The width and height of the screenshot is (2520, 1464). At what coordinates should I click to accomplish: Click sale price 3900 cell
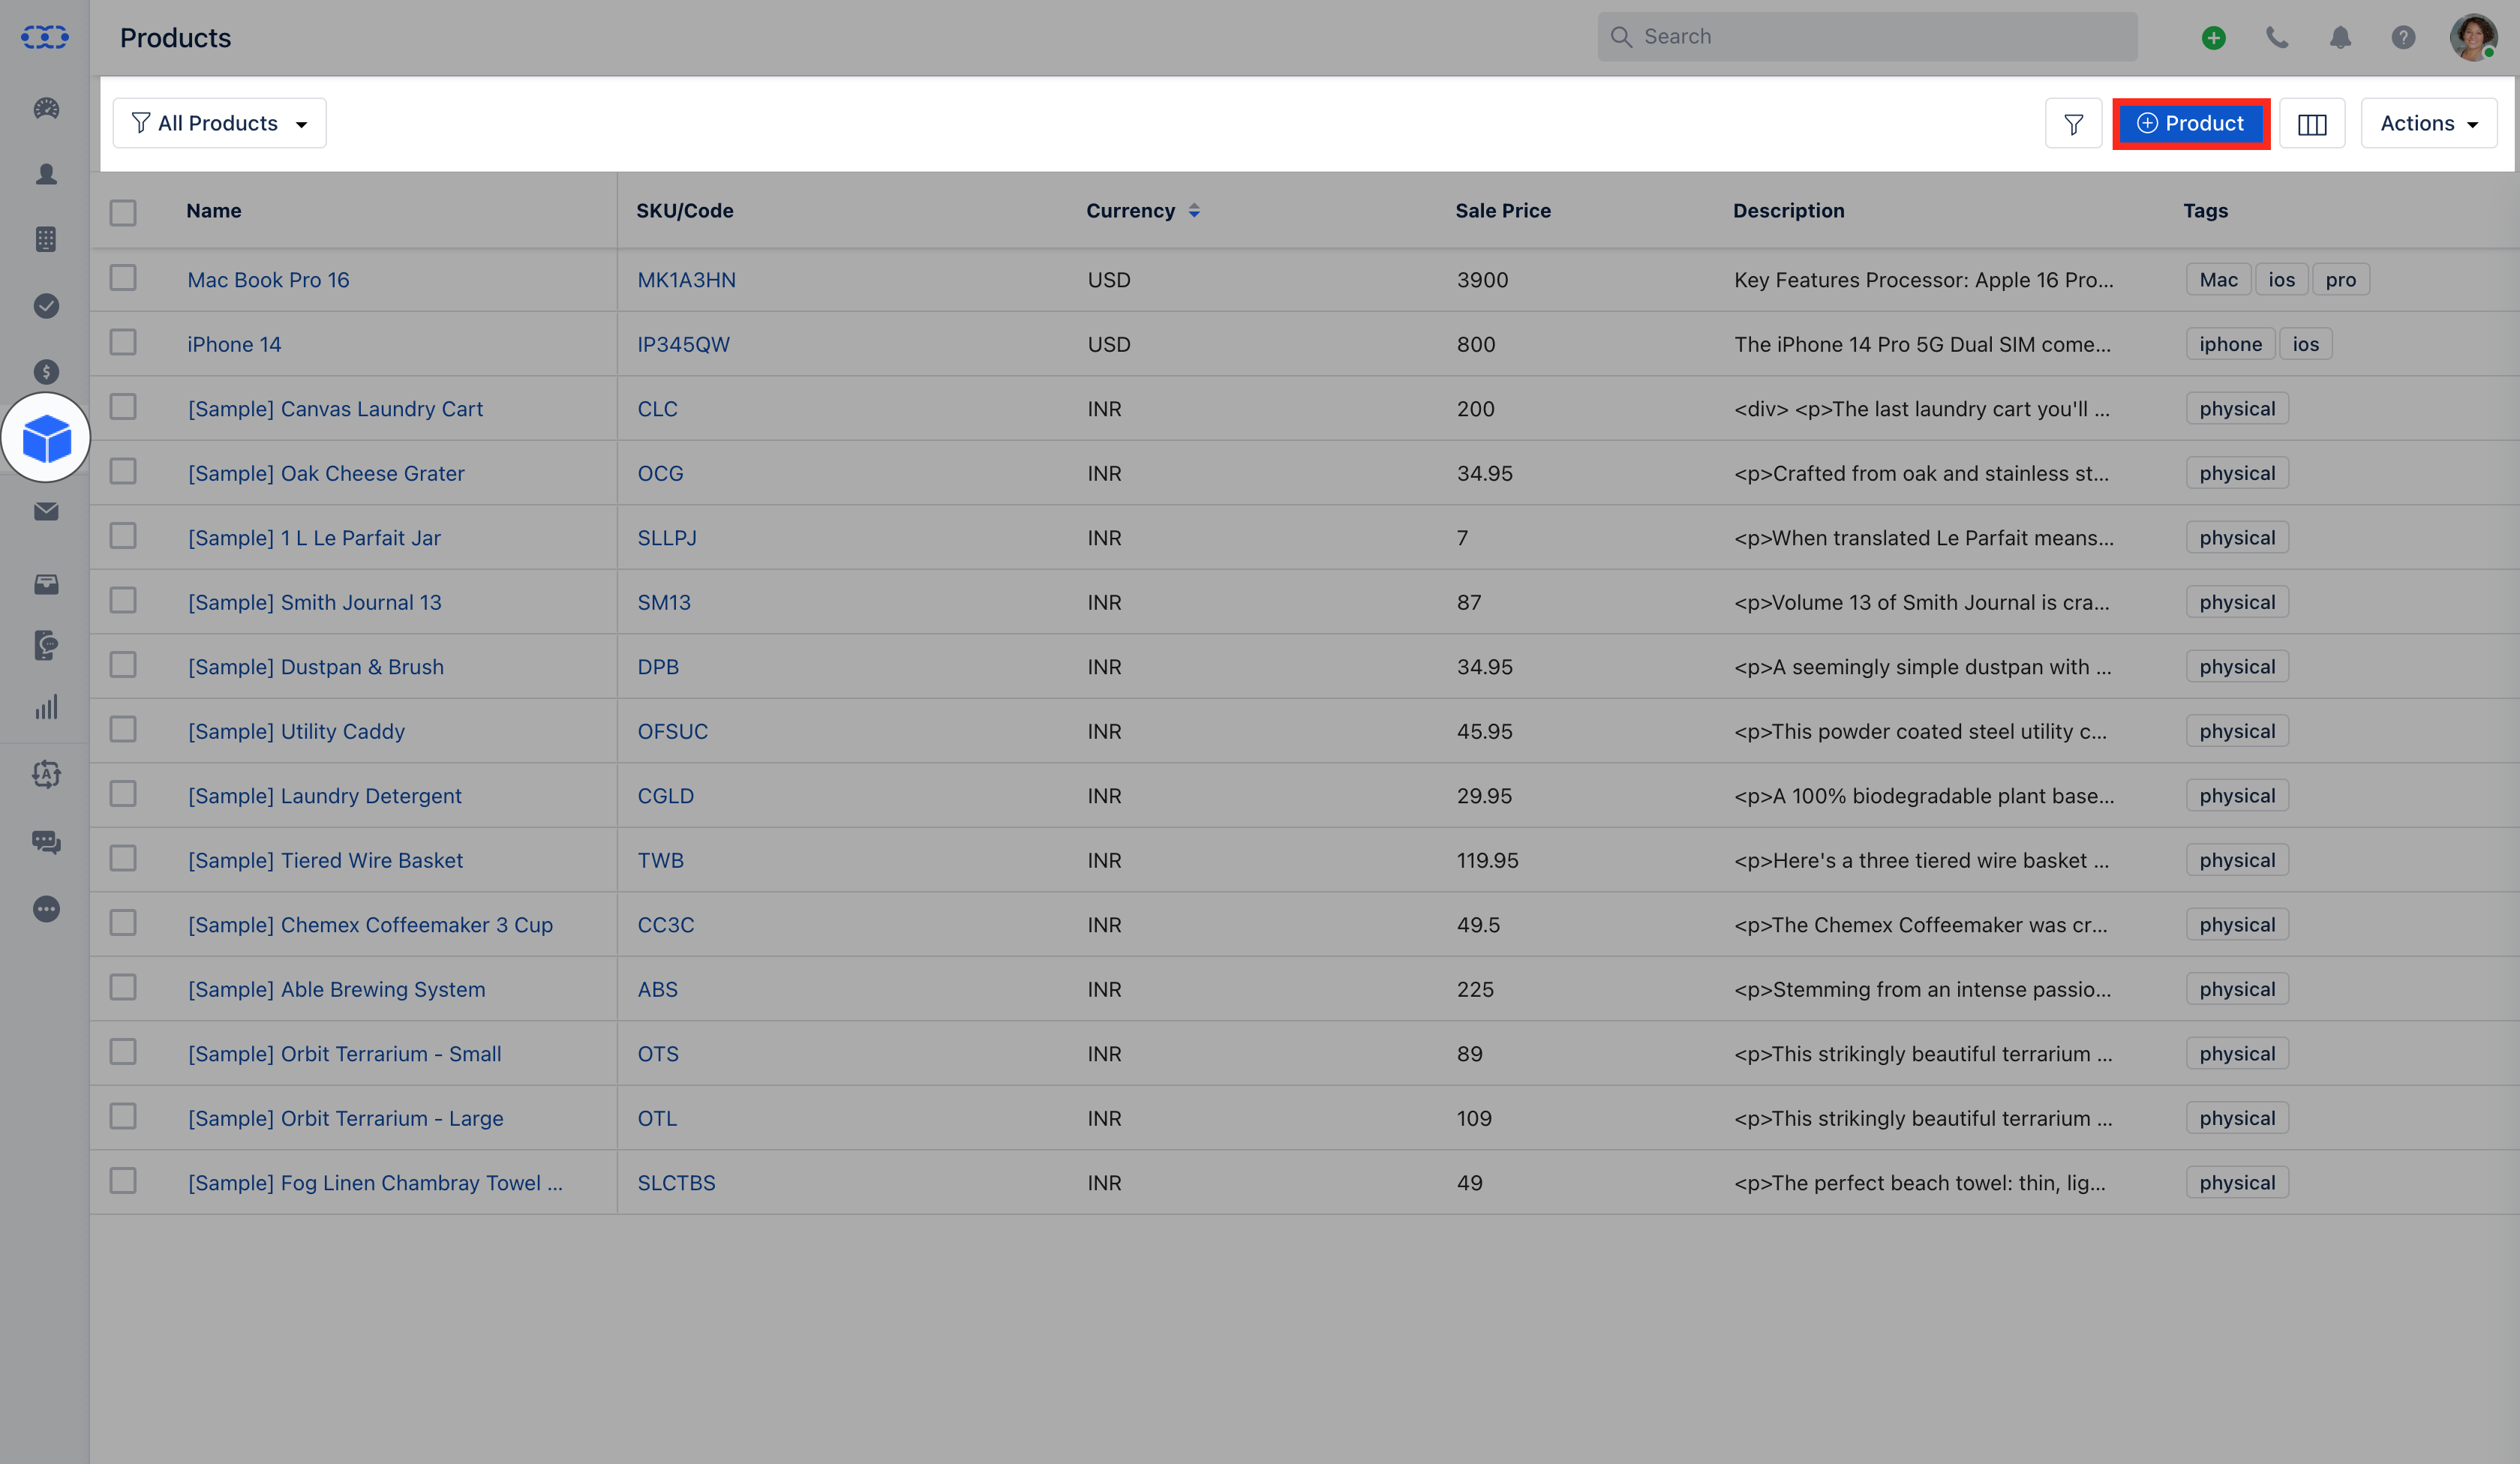pyautogui.click(x=1482, y=280)
